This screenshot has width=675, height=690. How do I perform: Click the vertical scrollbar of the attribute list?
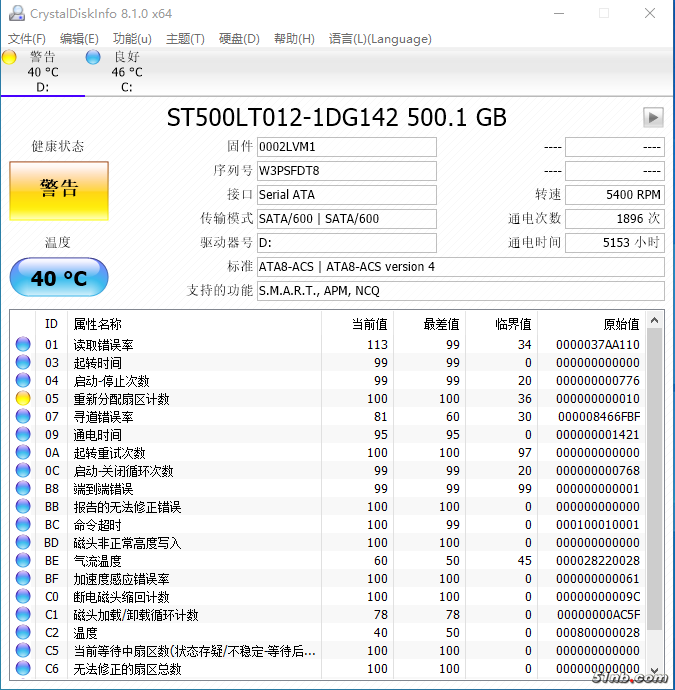(x=655, y=480)
